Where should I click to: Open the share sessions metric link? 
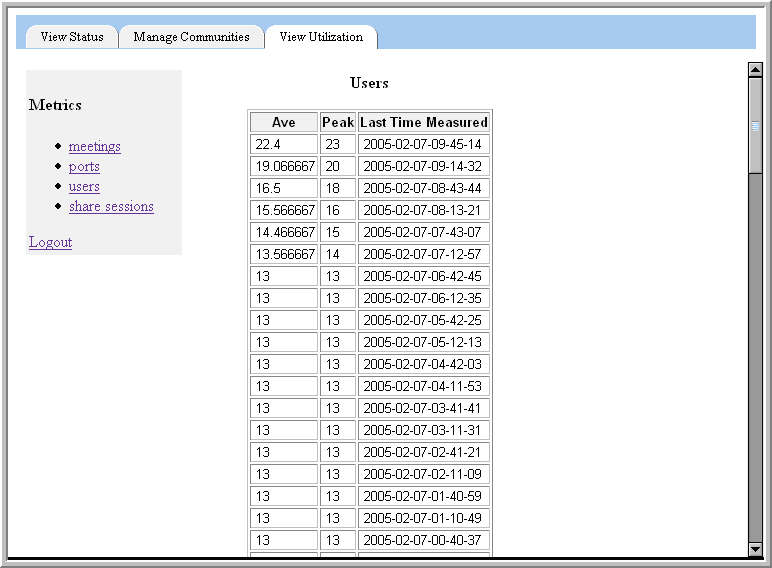click(x=111, y=206)
